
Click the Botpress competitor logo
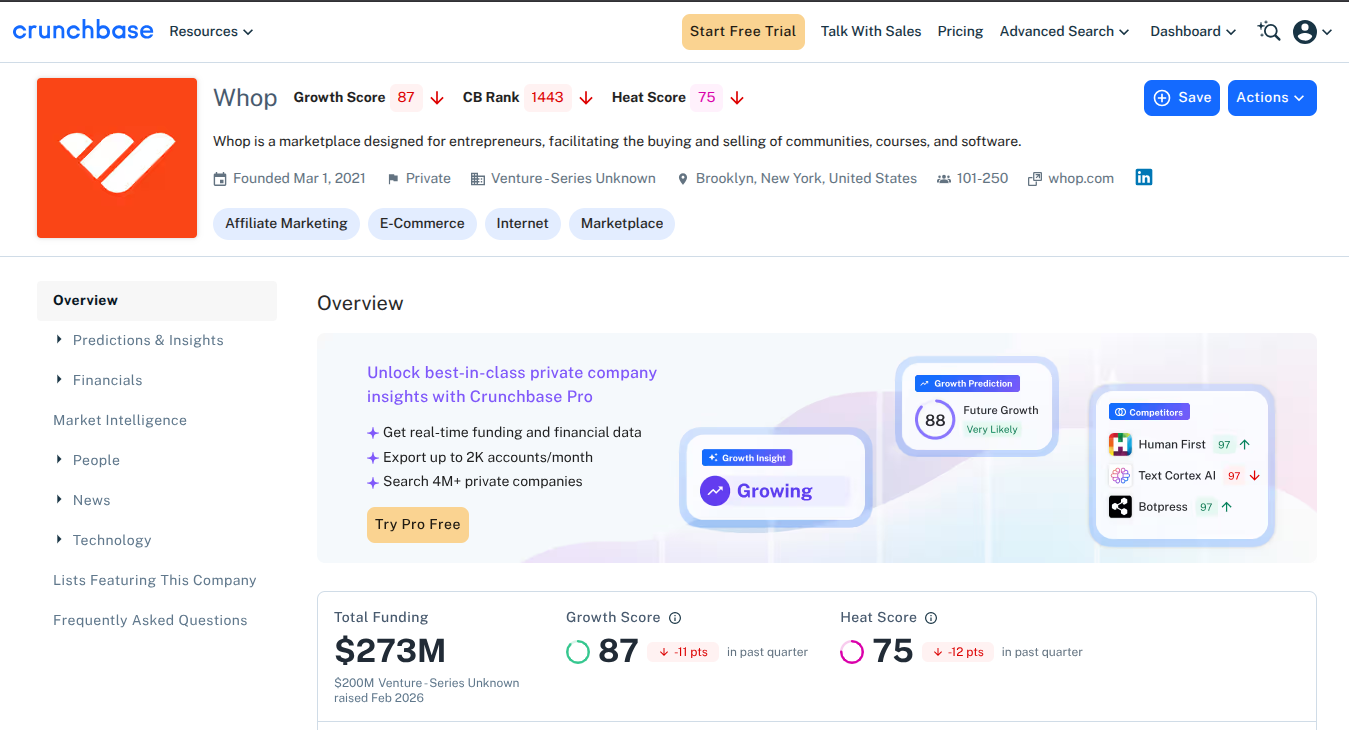(x=1120, y=507)
